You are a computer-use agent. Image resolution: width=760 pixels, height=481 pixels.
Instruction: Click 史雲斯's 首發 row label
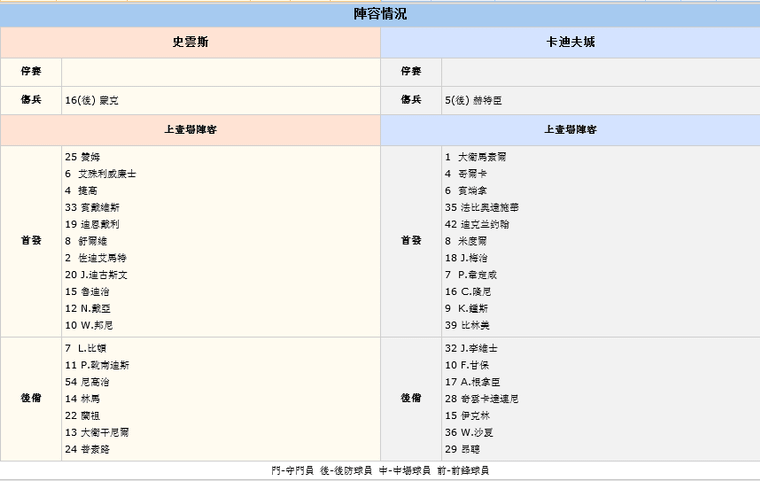[x=31, y=240]
